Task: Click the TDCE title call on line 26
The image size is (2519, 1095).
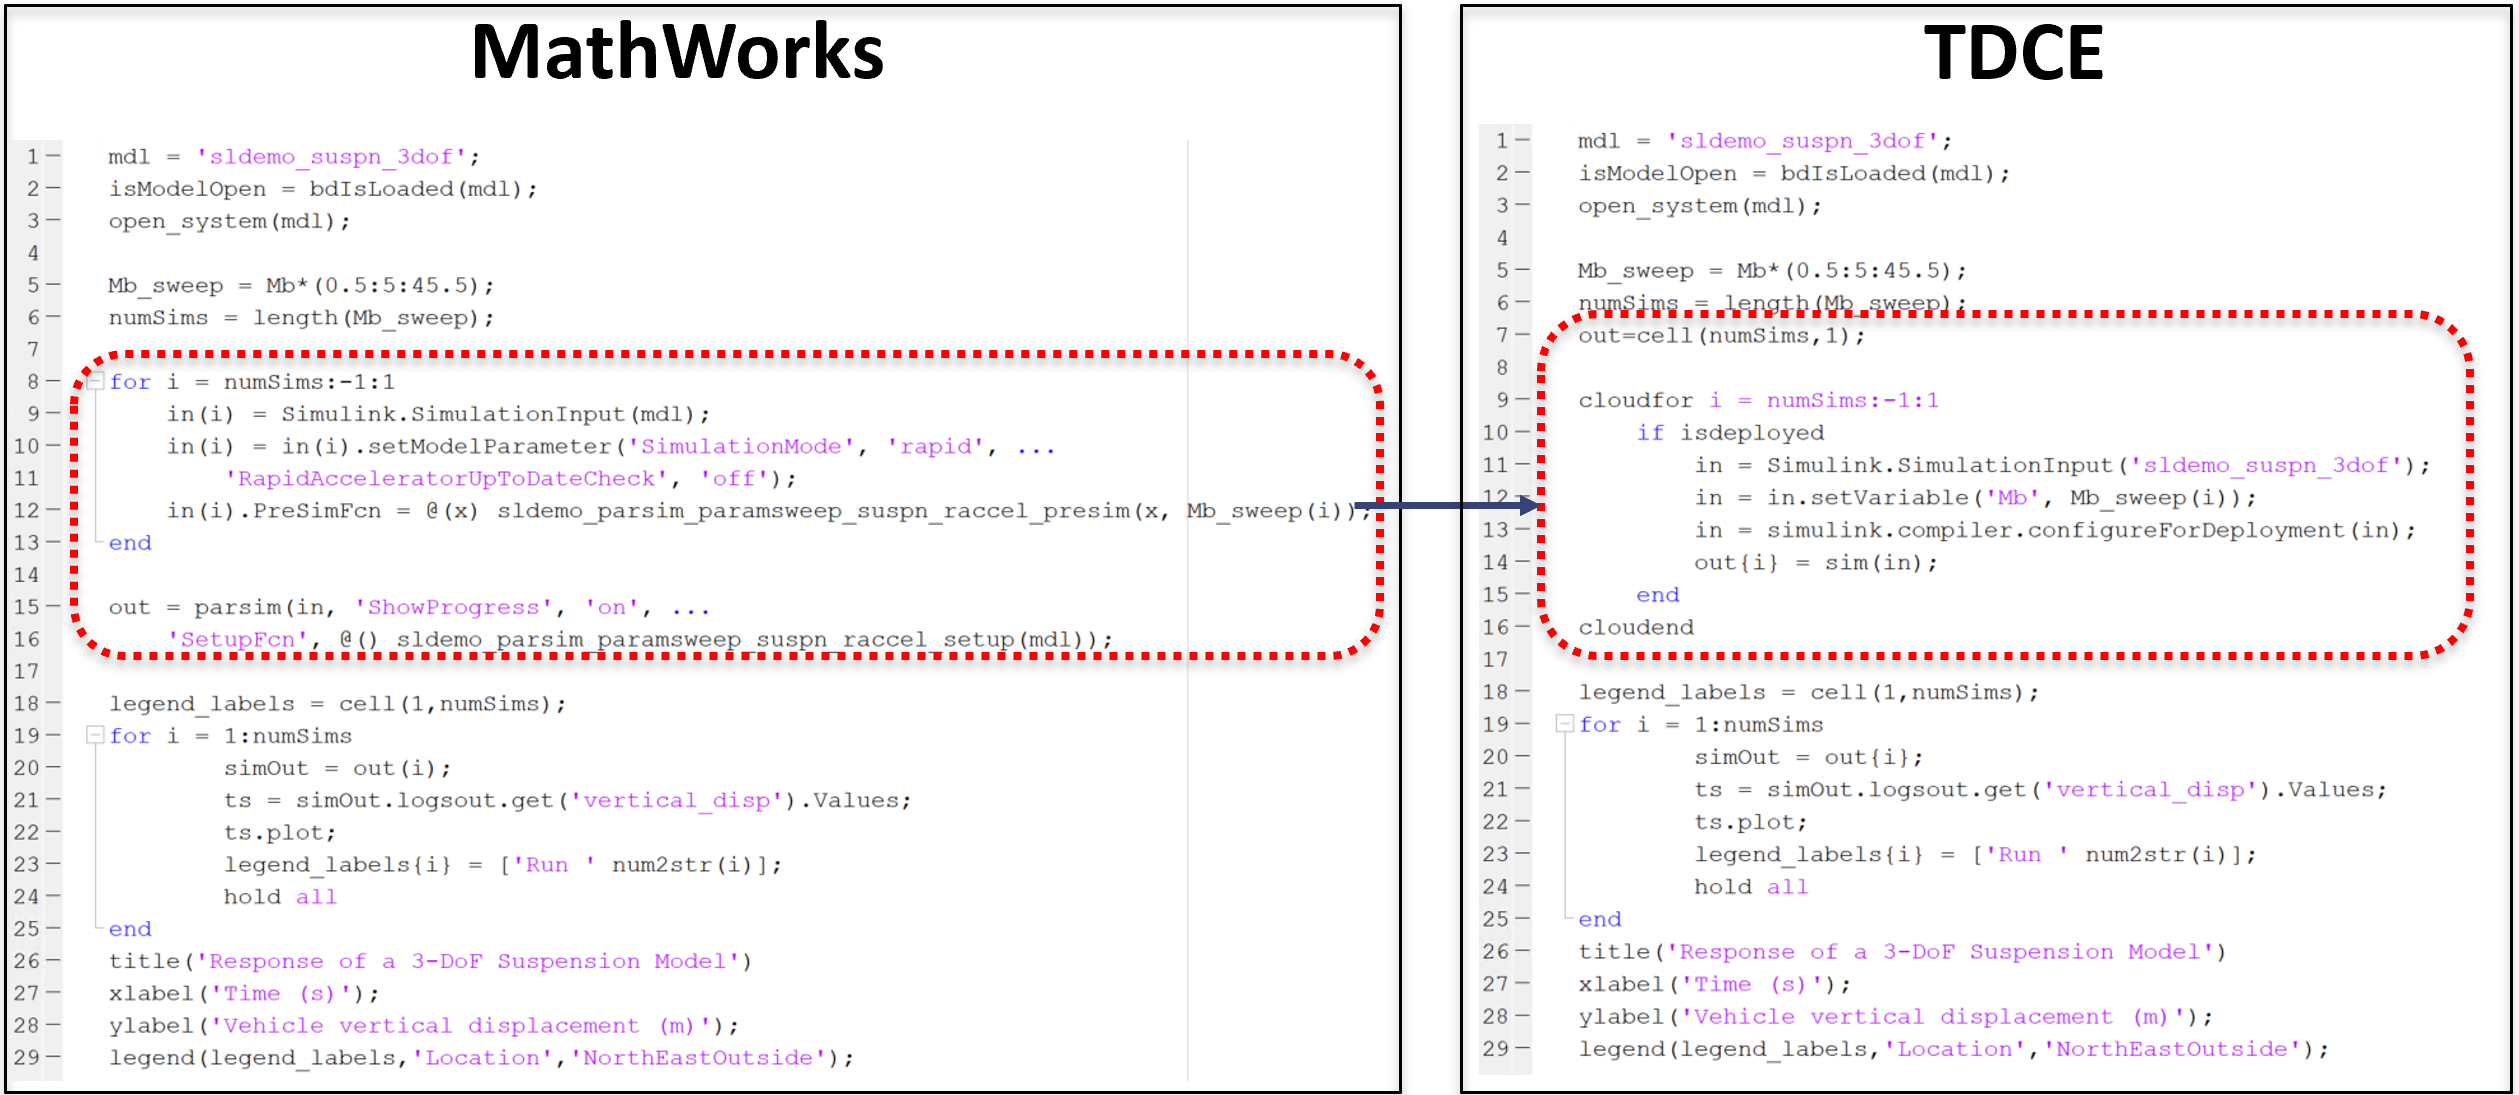Action: click(x=1615, y=951)
